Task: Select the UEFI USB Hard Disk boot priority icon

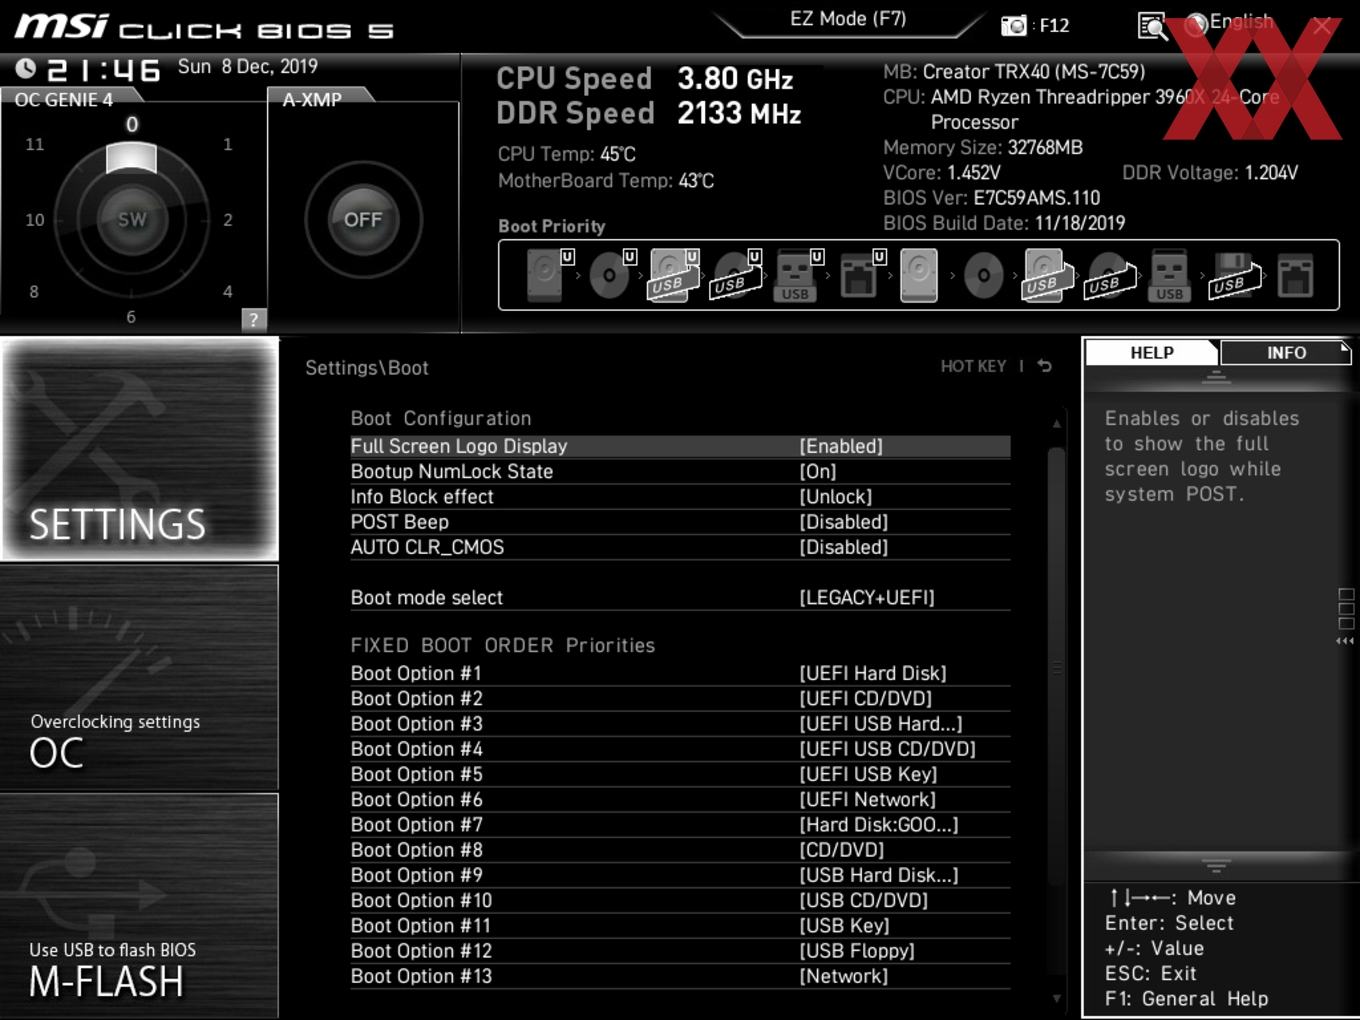Action: [x=672, y=274]
